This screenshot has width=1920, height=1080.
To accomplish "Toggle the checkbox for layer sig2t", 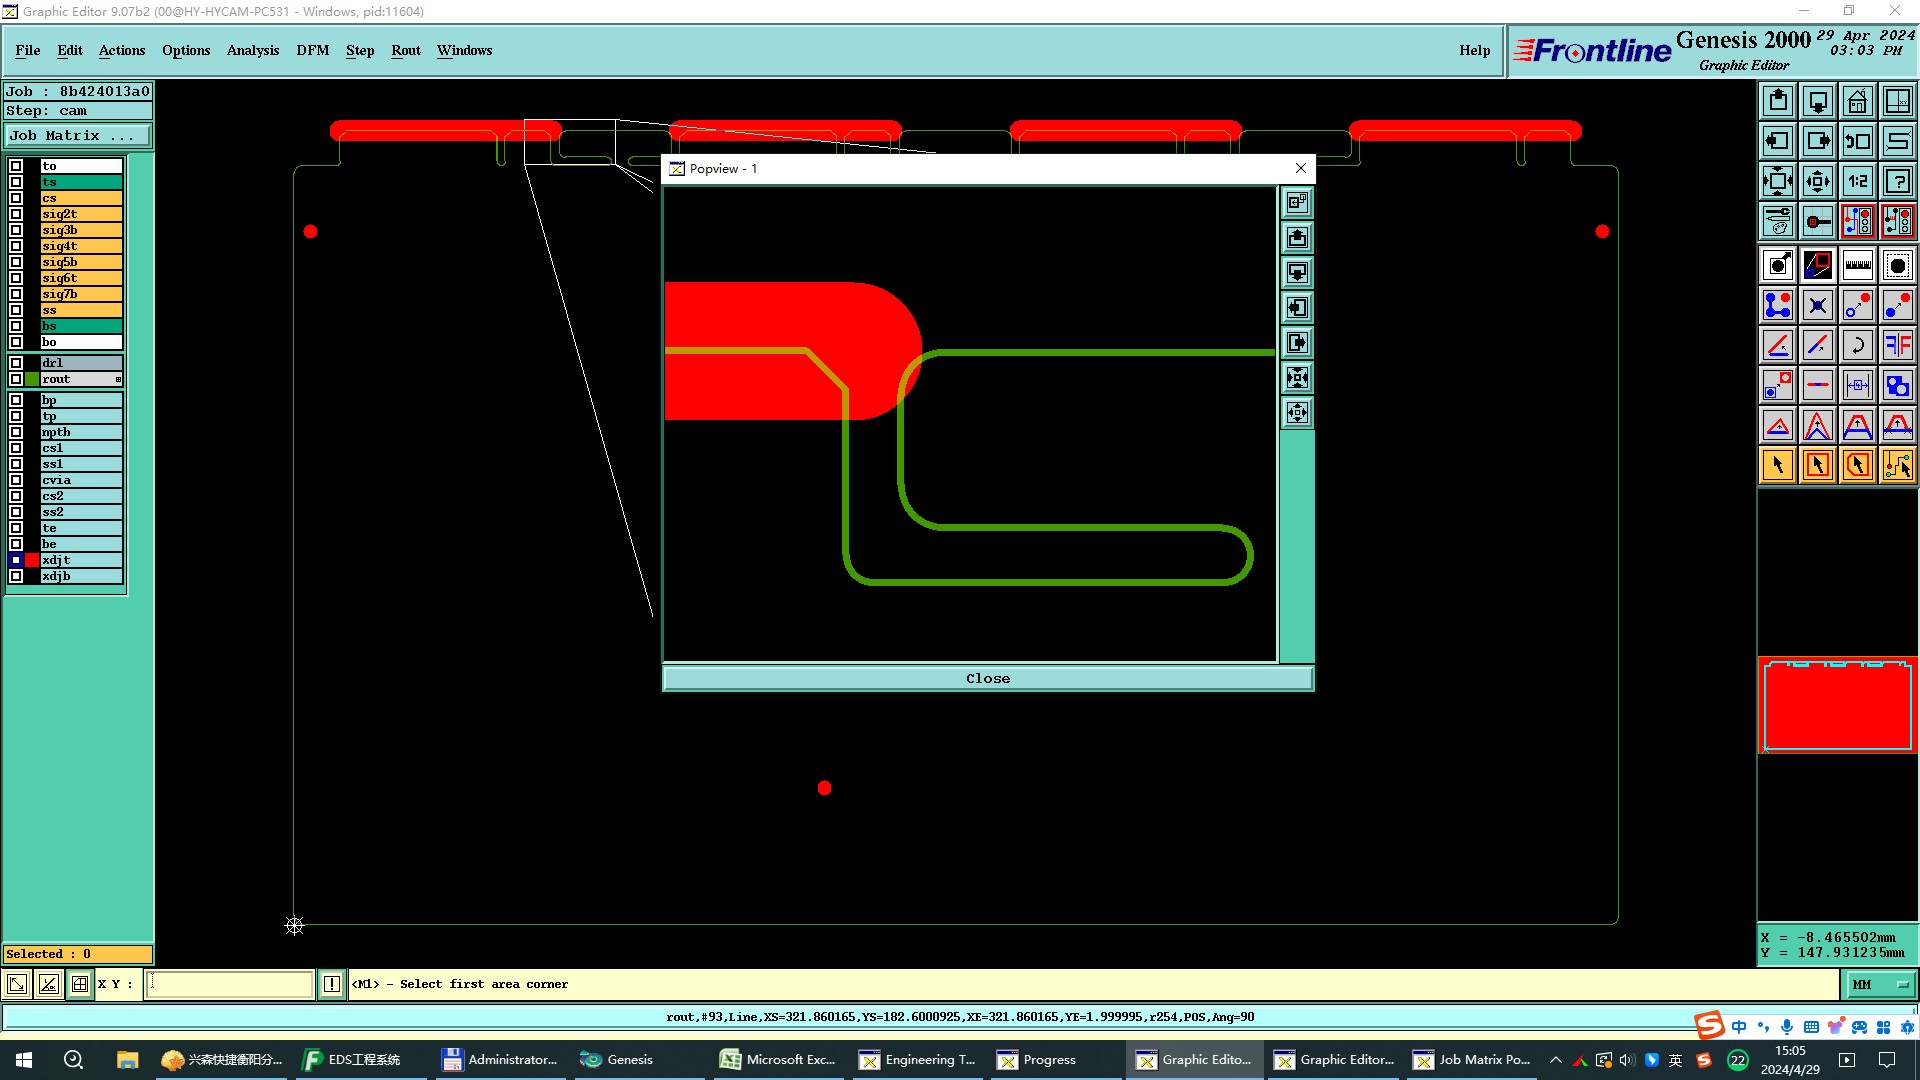I will click(x=16, y=214).
